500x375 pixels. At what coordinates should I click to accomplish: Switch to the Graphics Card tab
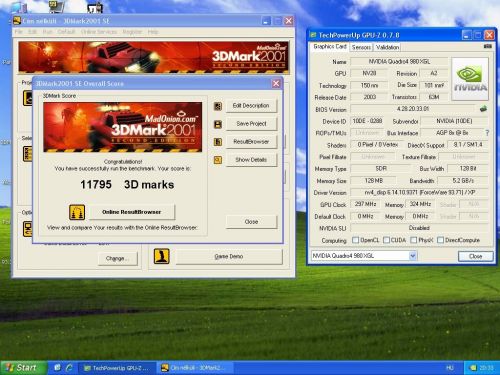(330, 47)
